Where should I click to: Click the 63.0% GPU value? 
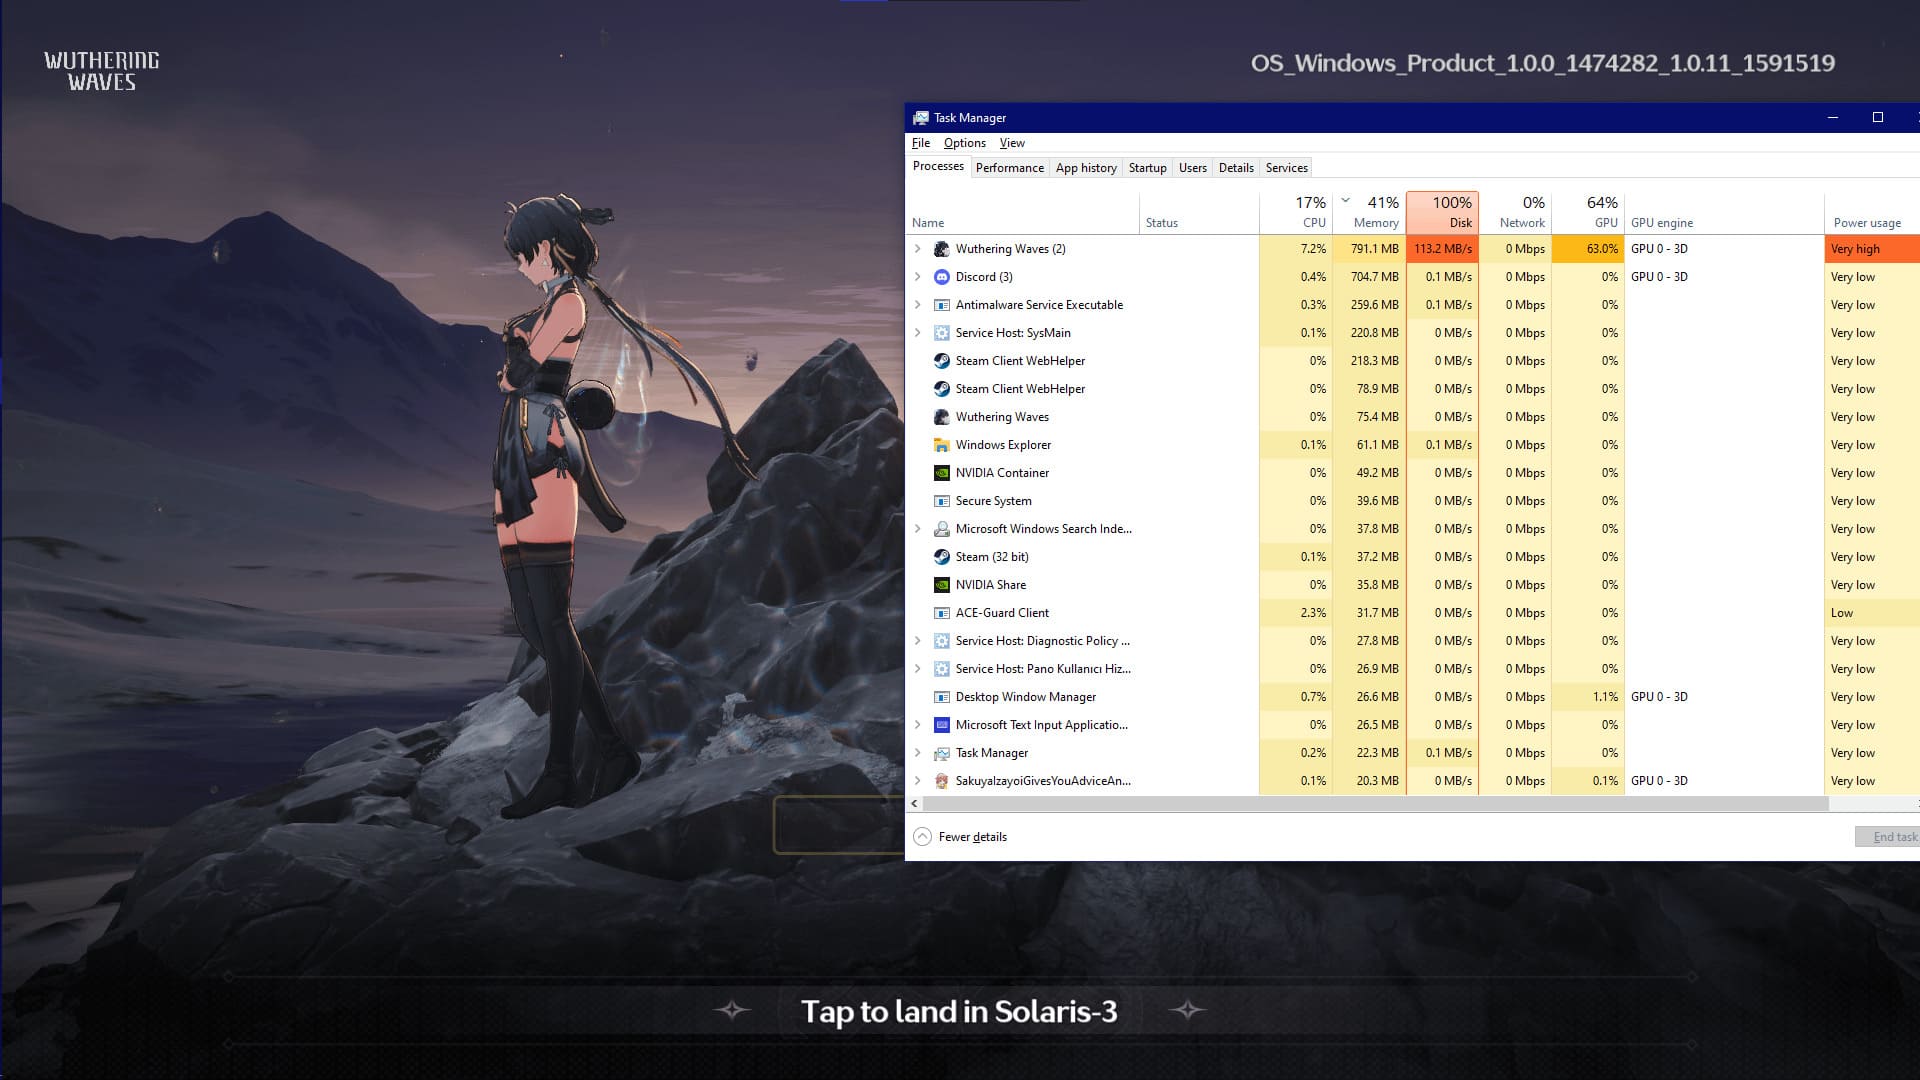pos(1588,249)
